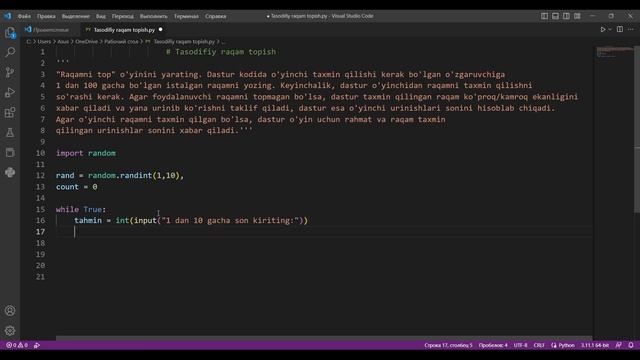Click 'while' keyword on line 15
This screenshot has width=640, height=360.
67,209
